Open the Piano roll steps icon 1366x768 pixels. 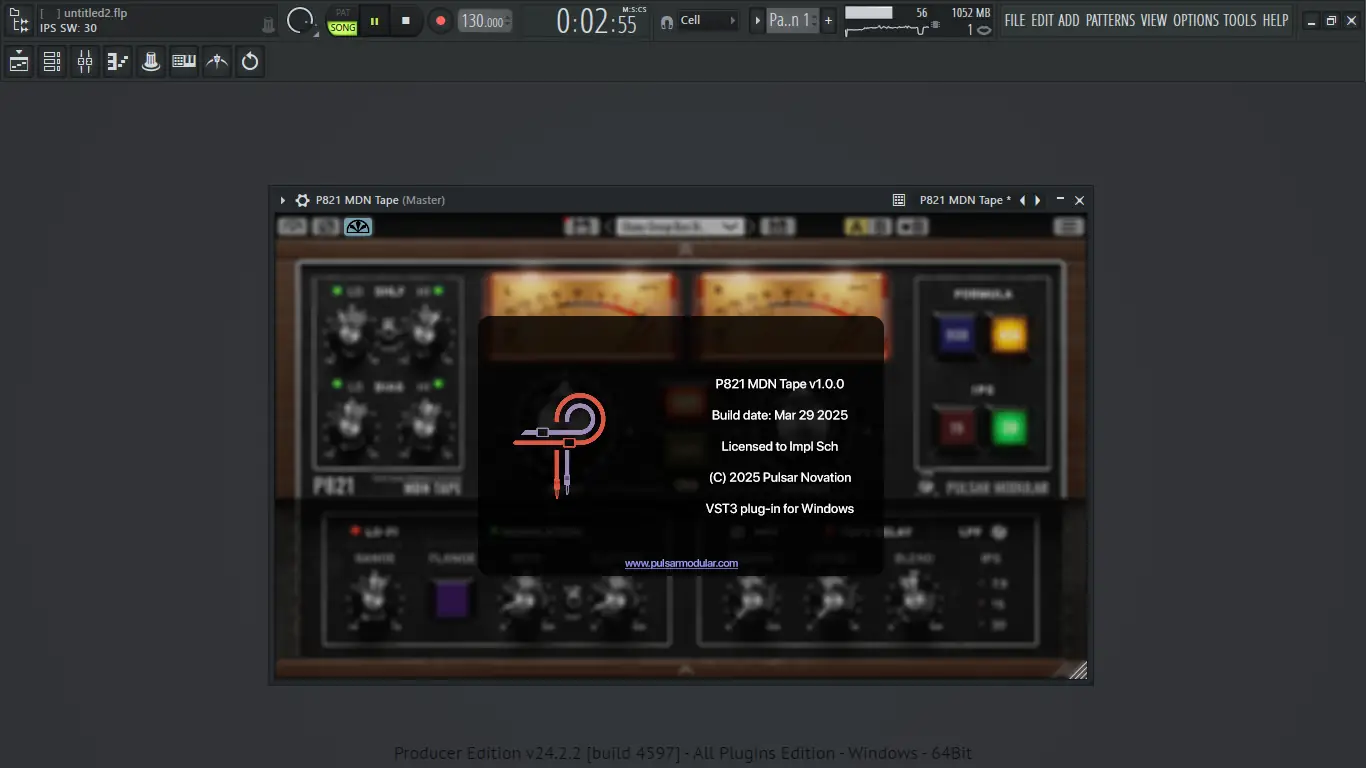tap(118, 62)
